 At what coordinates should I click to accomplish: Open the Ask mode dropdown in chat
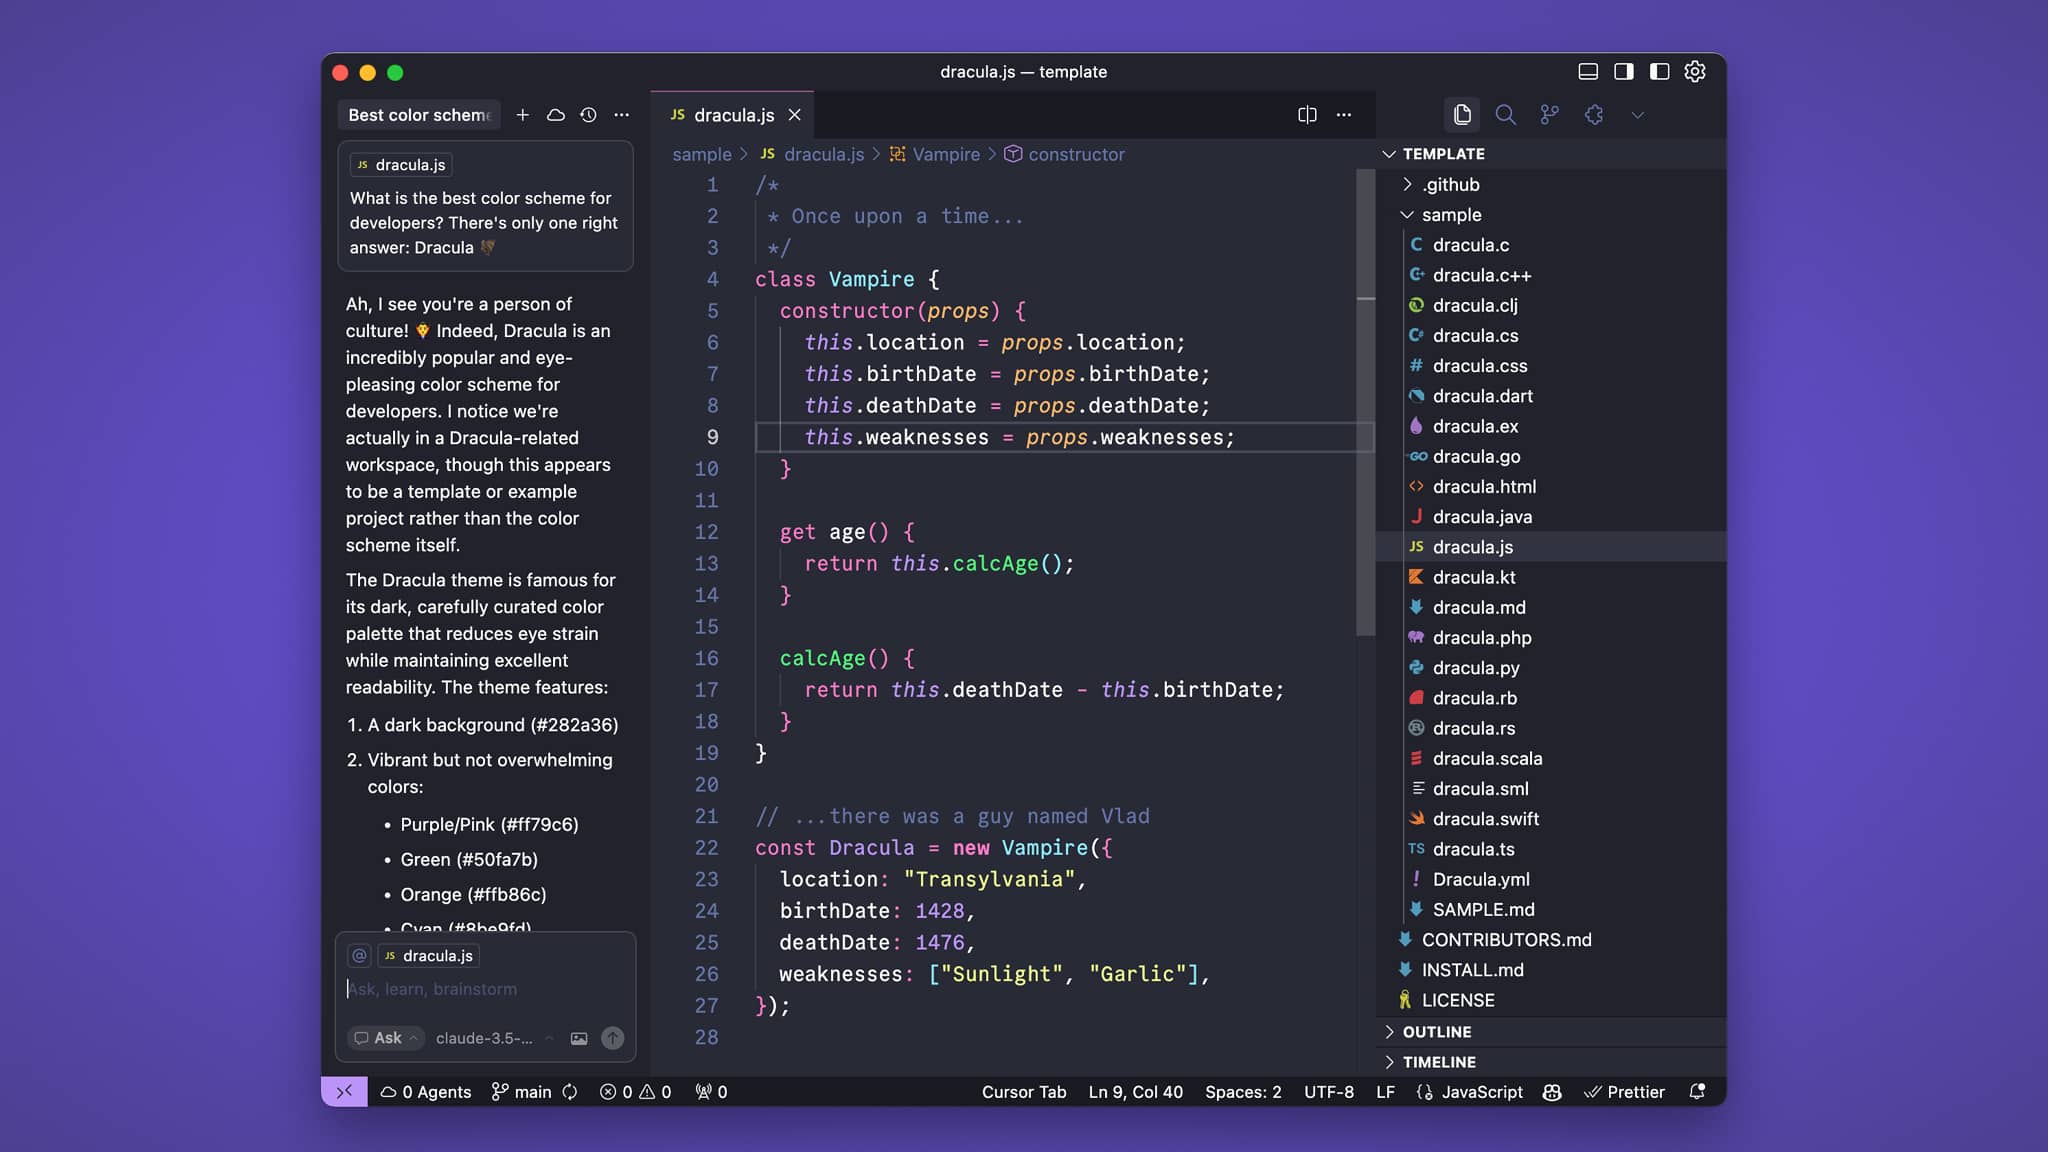(386, 1038)
